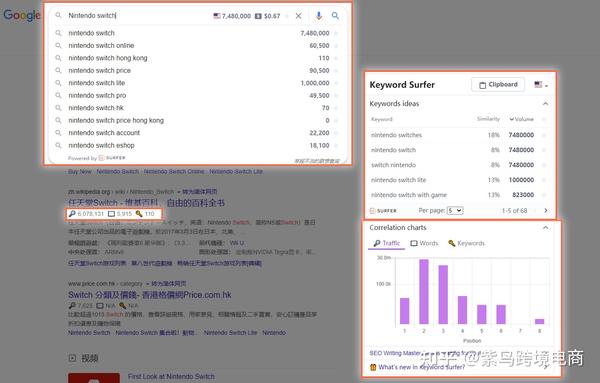Open the Wikipedia 任天堂Switch result title

coord(146,203)
